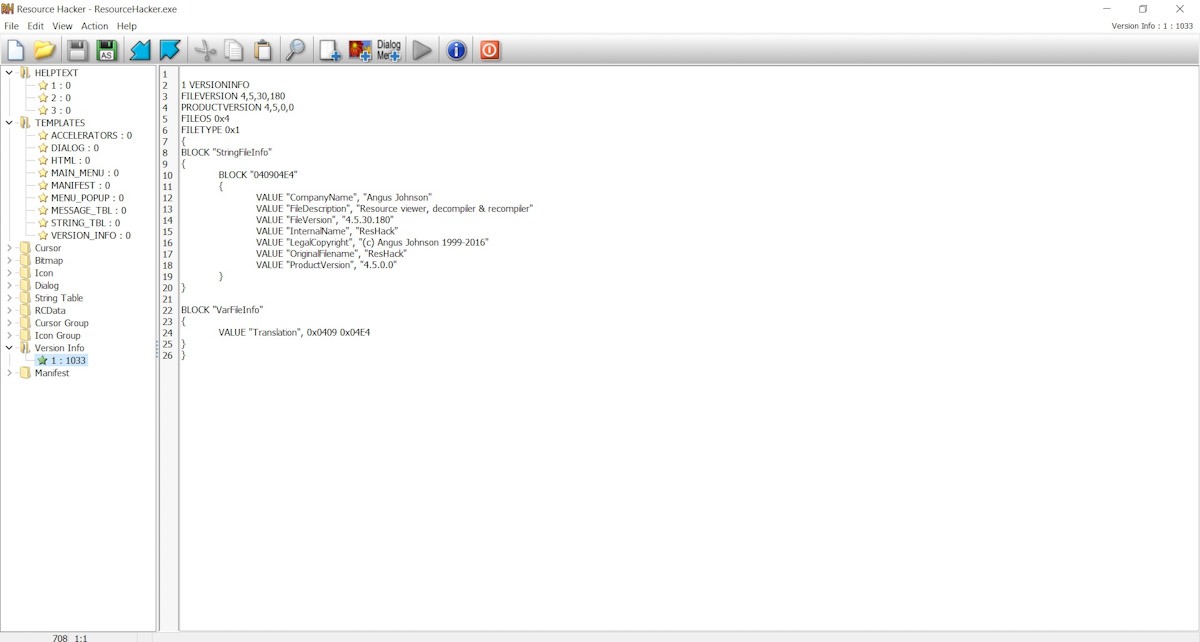Open the Help menu
Viewport: 1200px width, 642px height.
click(x=127, y=26)
